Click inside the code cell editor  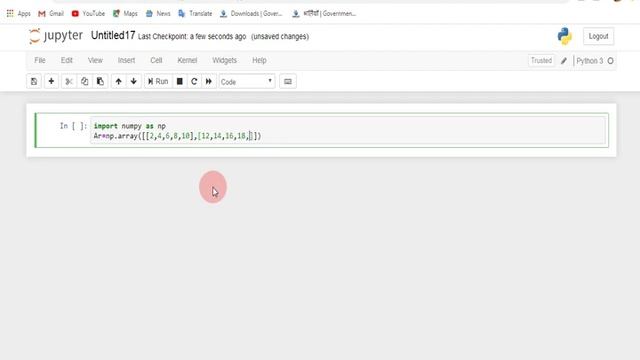coord(348,131)
